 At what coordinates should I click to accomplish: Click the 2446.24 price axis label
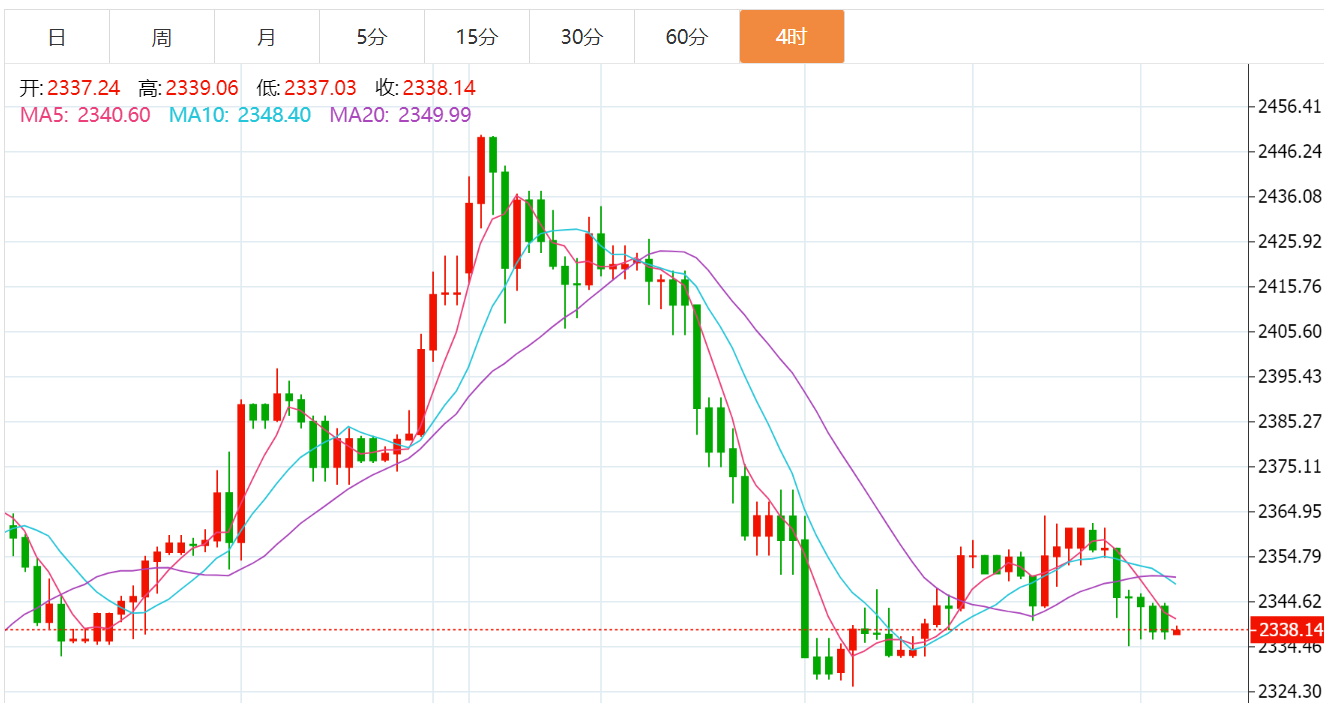point(1290,151)
